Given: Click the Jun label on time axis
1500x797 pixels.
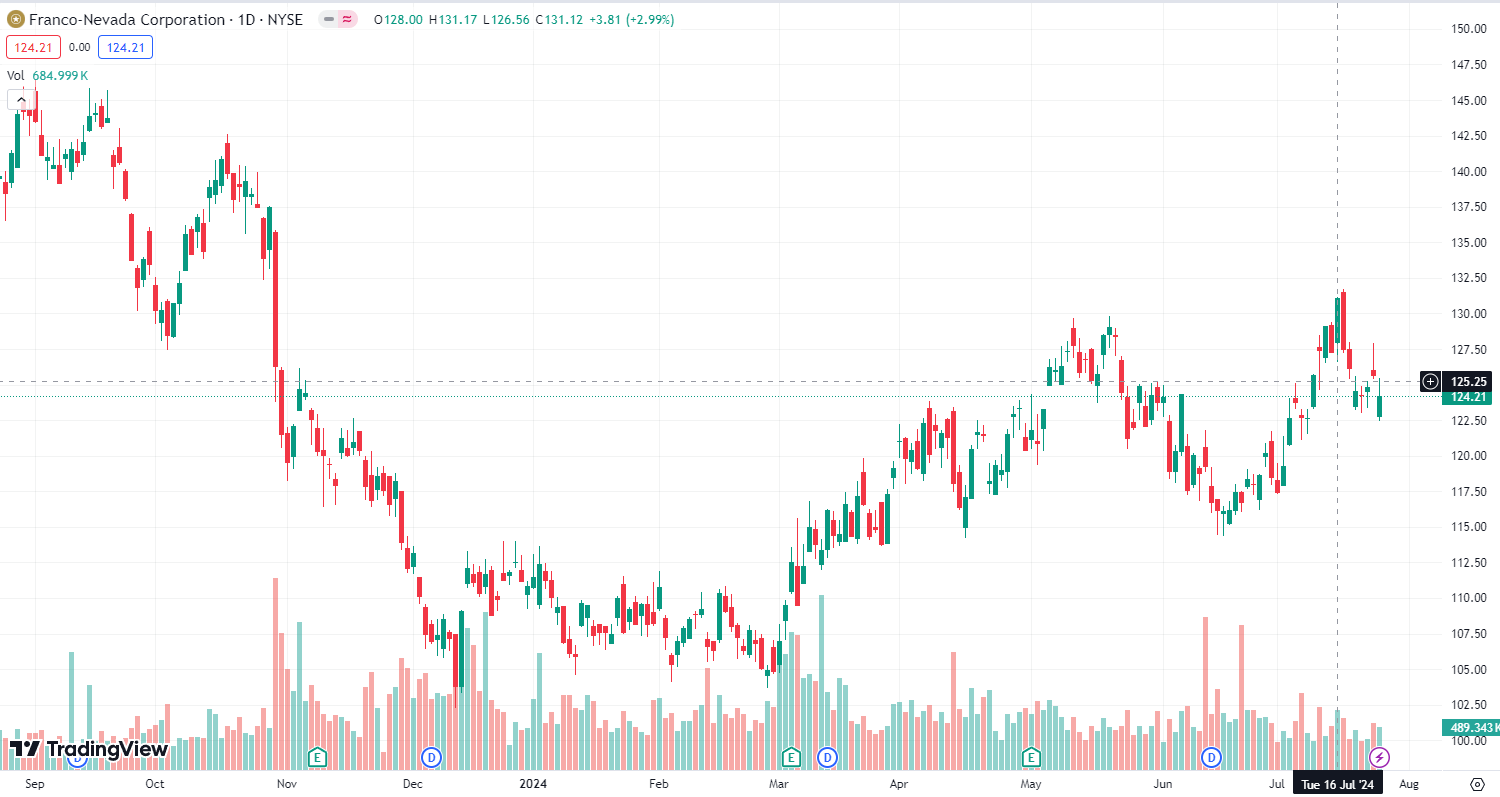Looking at the screenshot, I should 1162,783.
